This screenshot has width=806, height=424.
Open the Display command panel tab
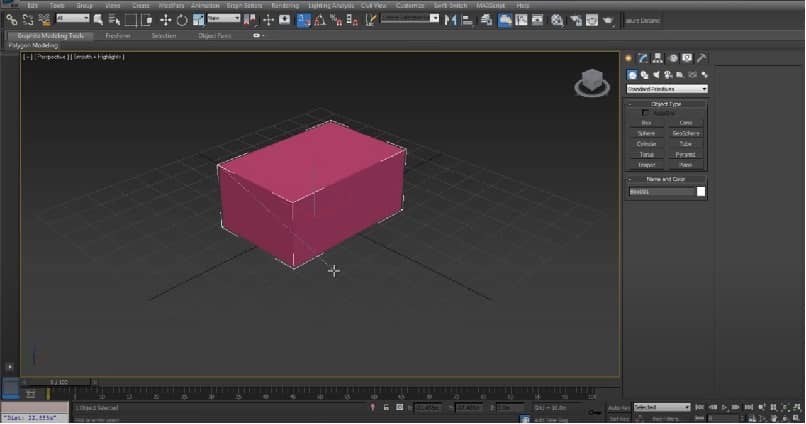(x=687, y=58)
